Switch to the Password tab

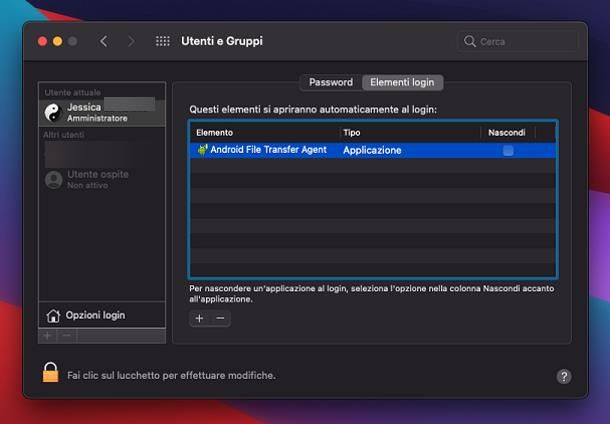331,82
